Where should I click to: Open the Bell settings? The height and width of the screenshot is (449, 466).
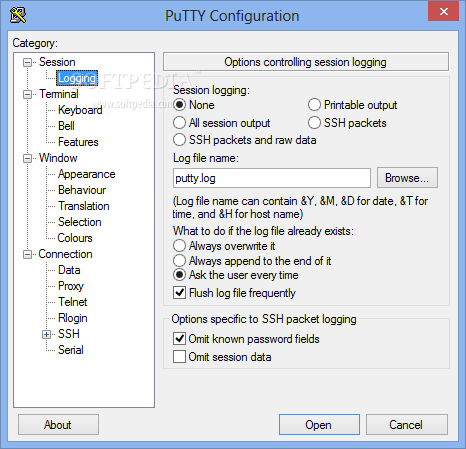tap(66, 126)
